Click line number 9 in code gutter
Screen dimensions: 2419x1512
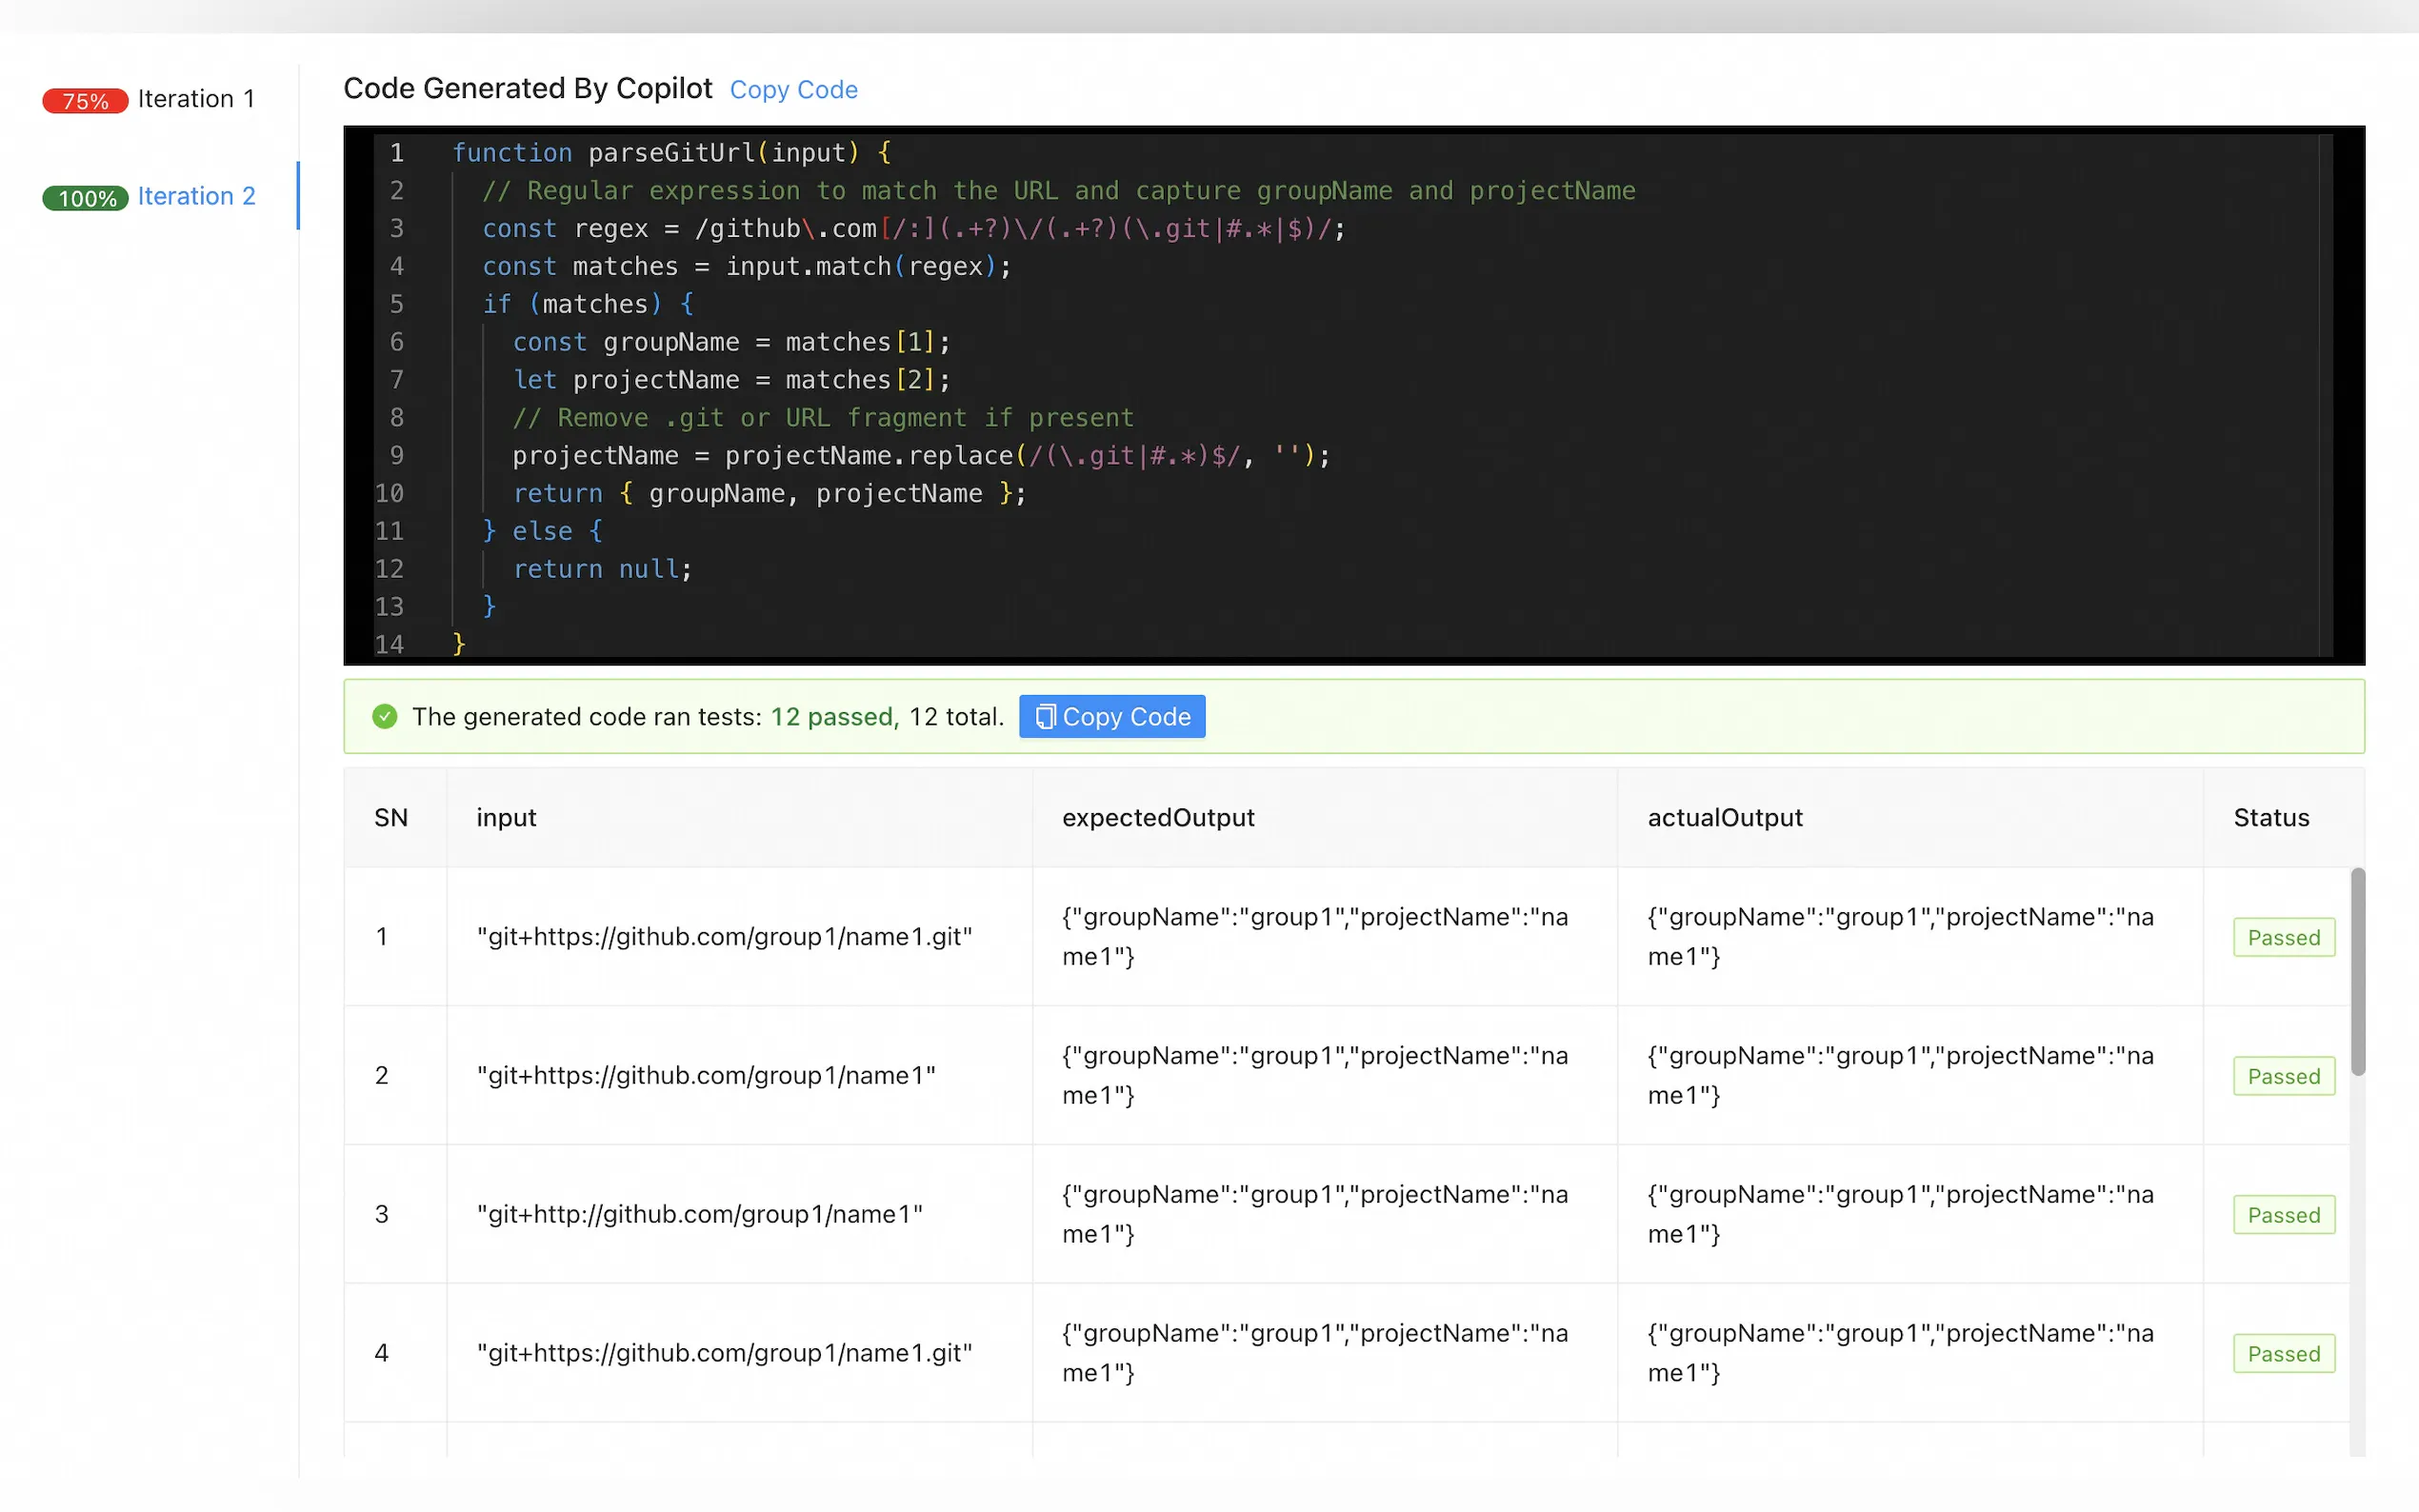[397, 456]
